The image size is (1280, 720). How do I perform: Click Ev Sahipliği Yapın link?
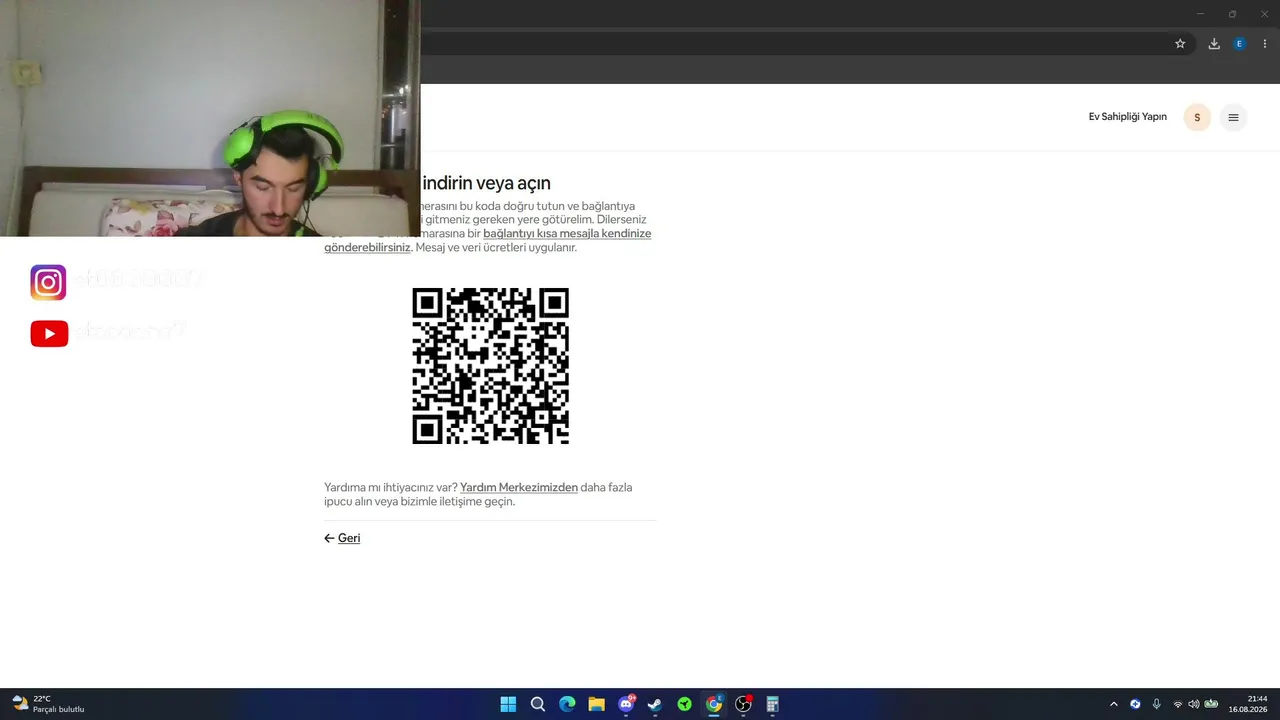(1128, 117)
